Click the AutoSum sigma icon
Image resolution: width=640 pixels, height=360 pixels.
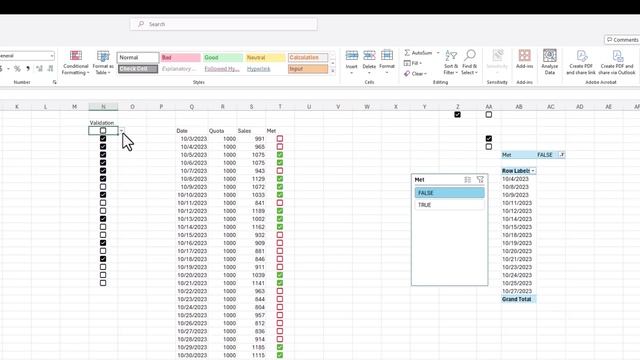coord(407,53)
